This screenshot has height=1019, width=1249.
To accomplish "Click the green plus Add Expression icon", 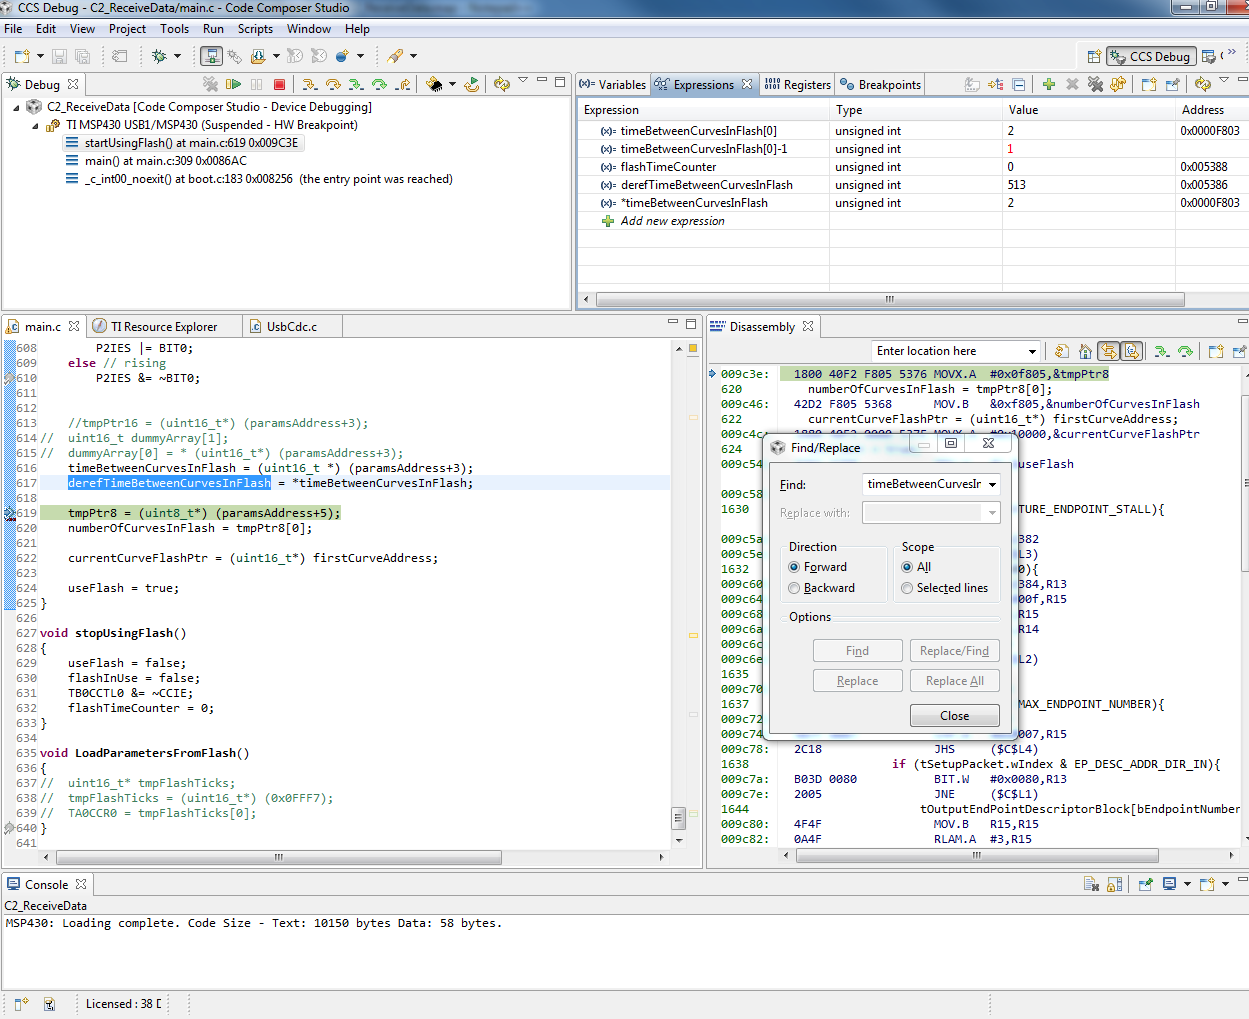I will coord(1048,85).
